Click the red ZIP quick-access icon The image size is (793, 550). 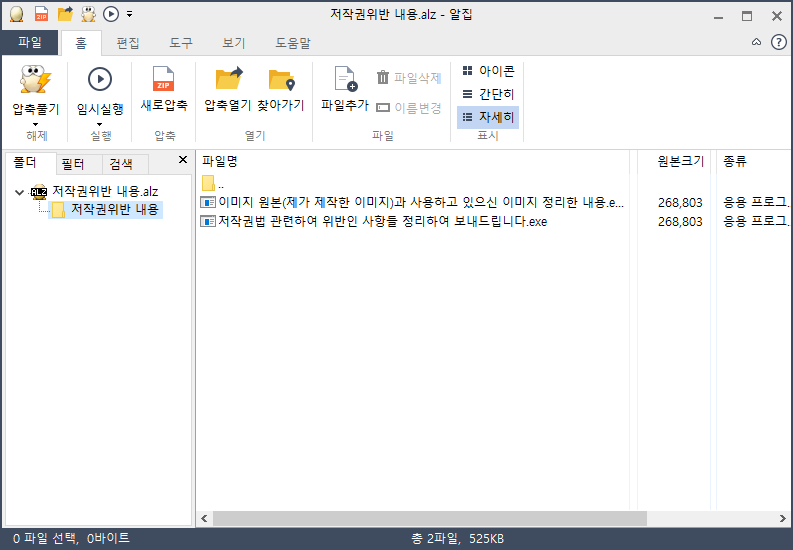(x=41, y=14)
